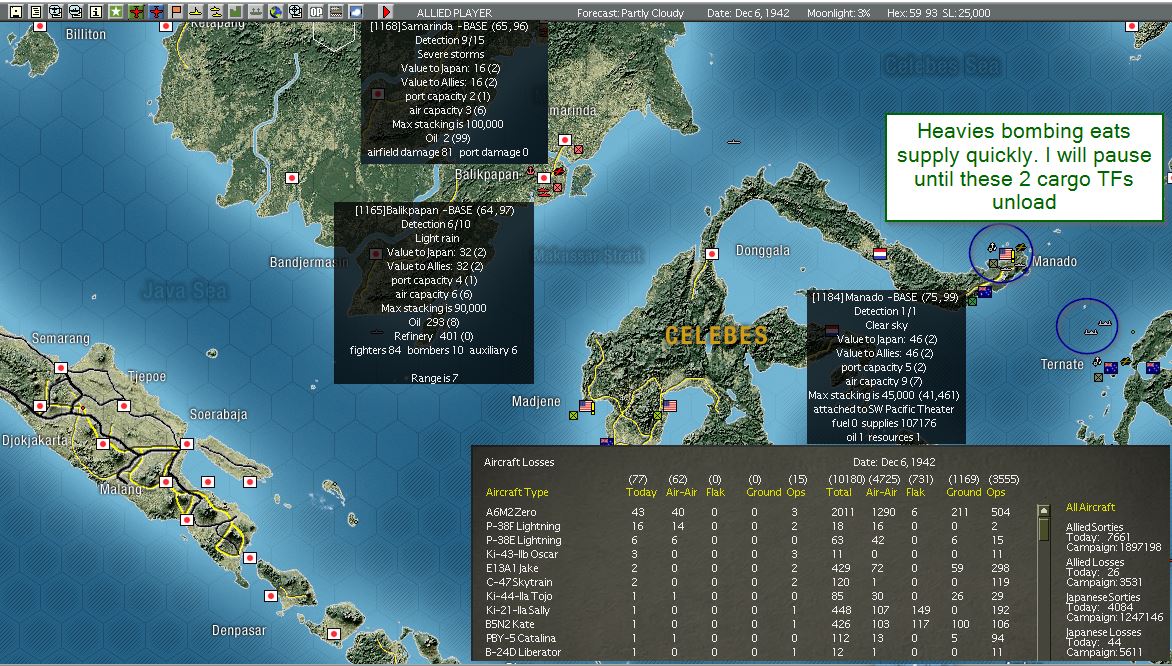
Task: Select the A6M2 Zero row
Action: click(749, 512)
